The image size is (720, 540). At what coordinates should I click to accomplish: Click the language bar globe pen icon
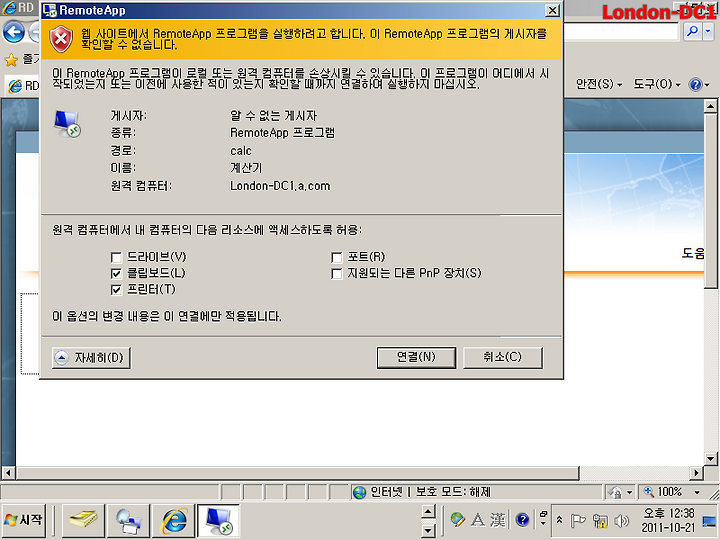tap(458, 520)
